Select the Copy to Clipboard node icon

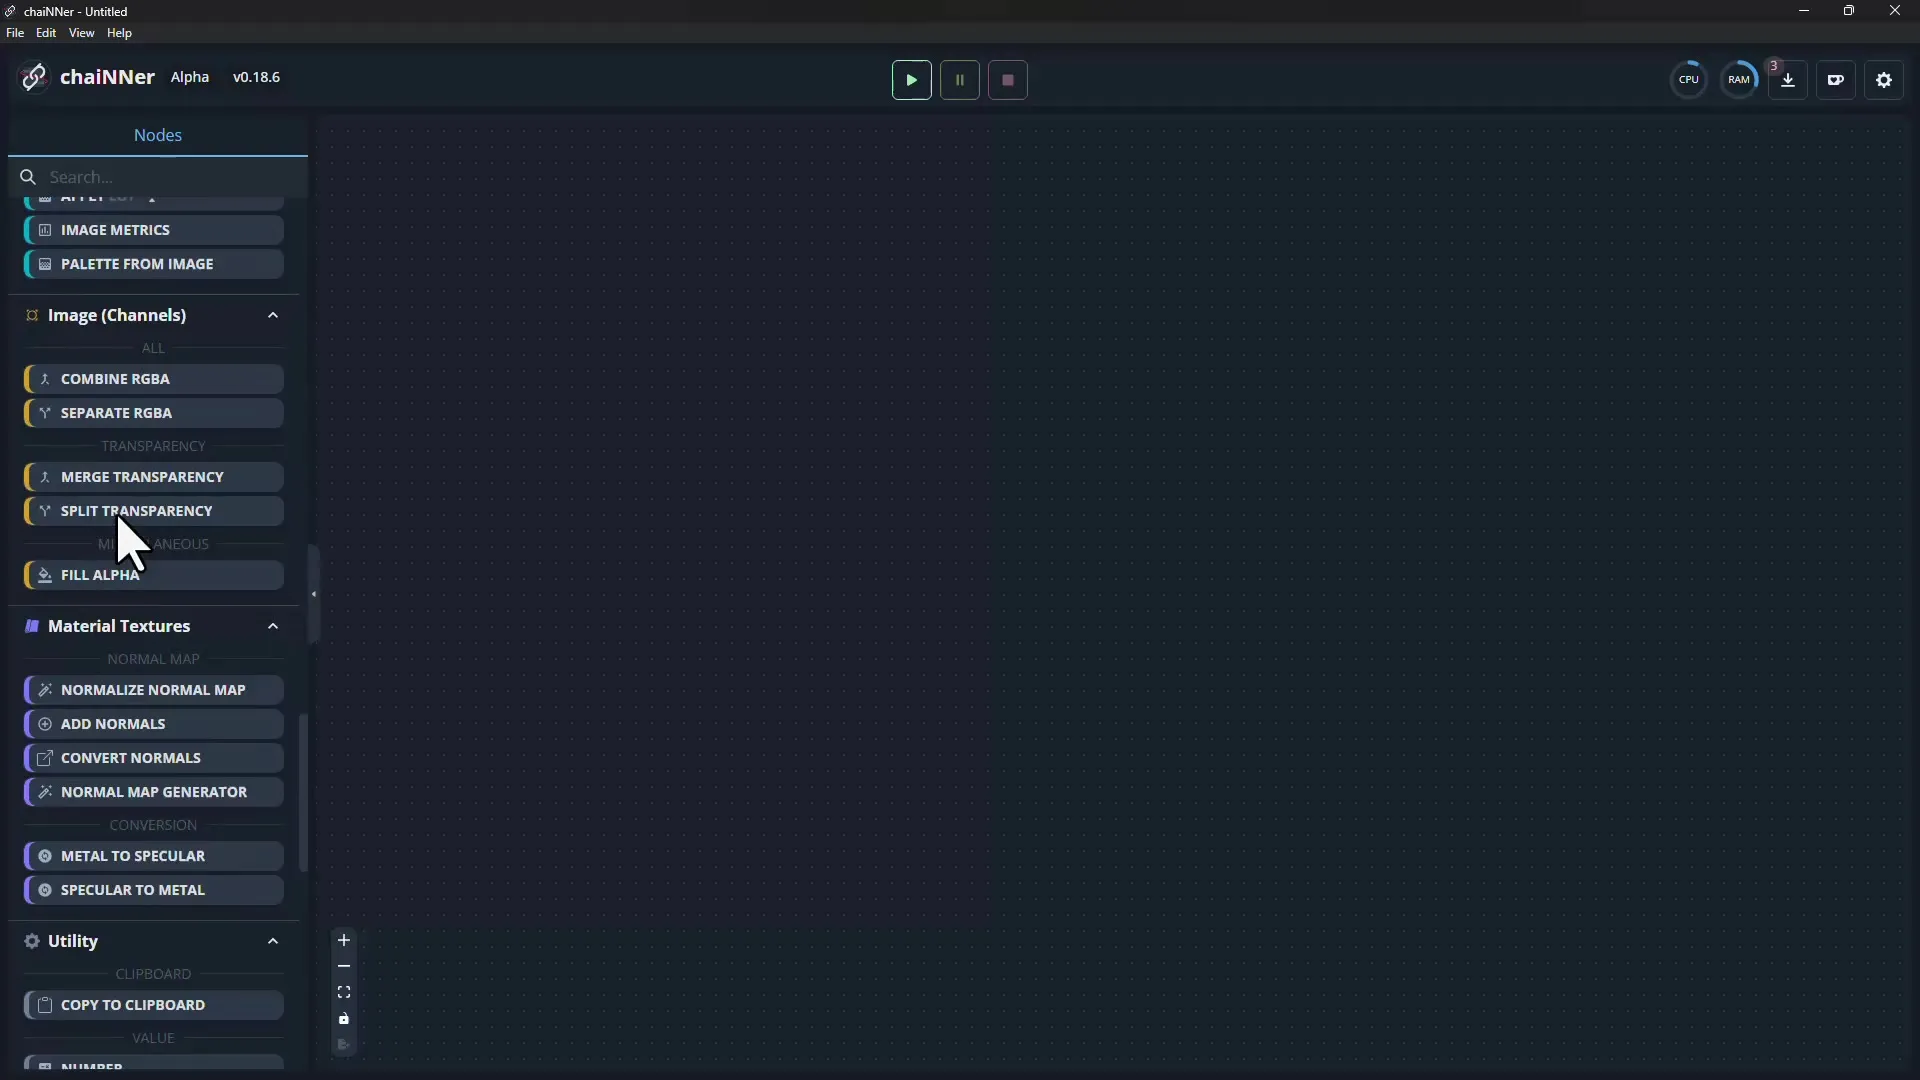tap(45, 1005)
